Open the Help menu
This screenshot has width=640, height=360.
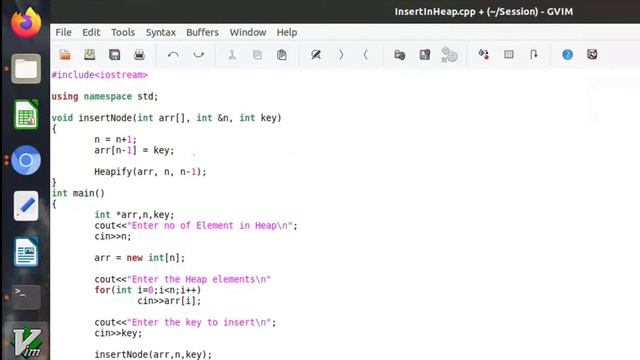coord(287,32)
